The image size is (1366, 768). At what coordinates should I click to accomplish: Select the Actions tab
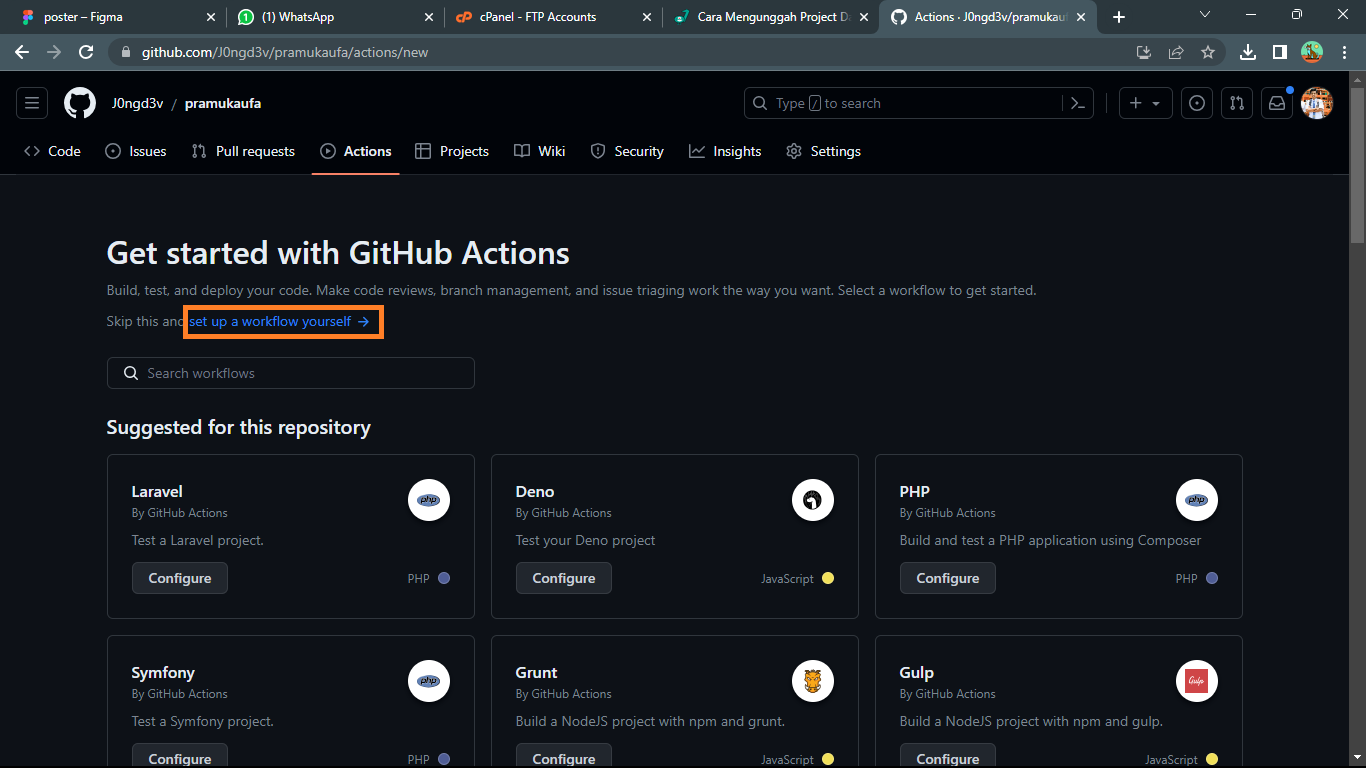[356, 151]
